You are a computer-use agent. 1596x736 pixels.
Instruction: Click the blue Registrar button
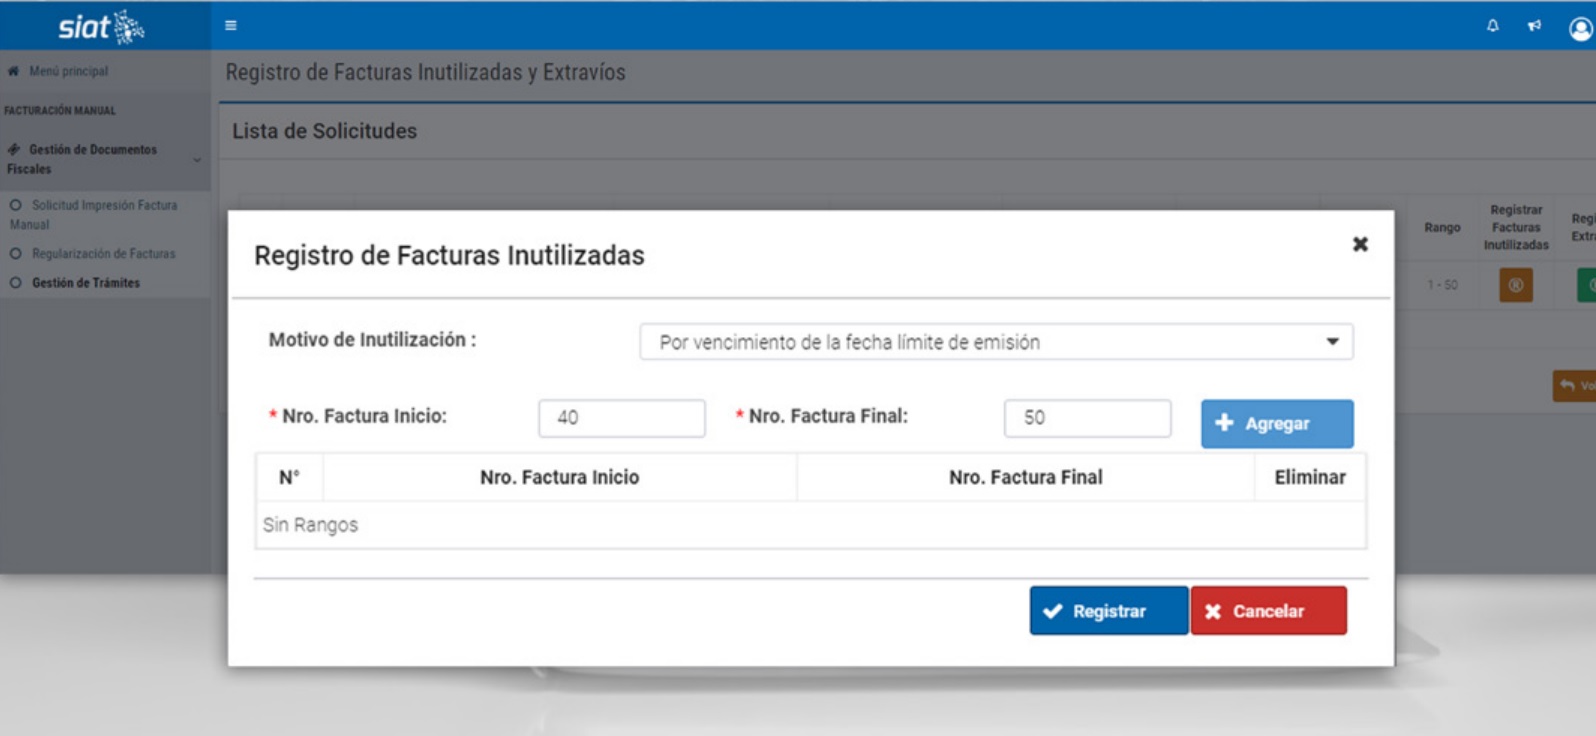(x=1108, y=611)
